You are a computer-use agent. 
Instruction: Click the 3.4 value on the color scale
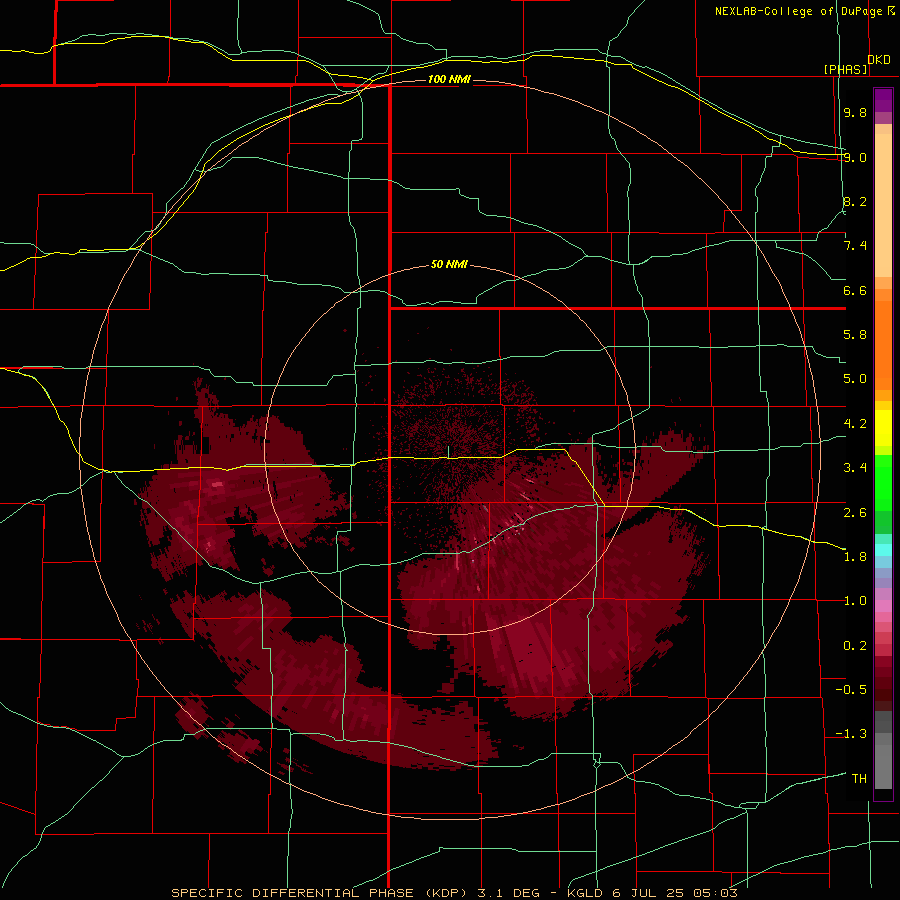coord(855,468)
